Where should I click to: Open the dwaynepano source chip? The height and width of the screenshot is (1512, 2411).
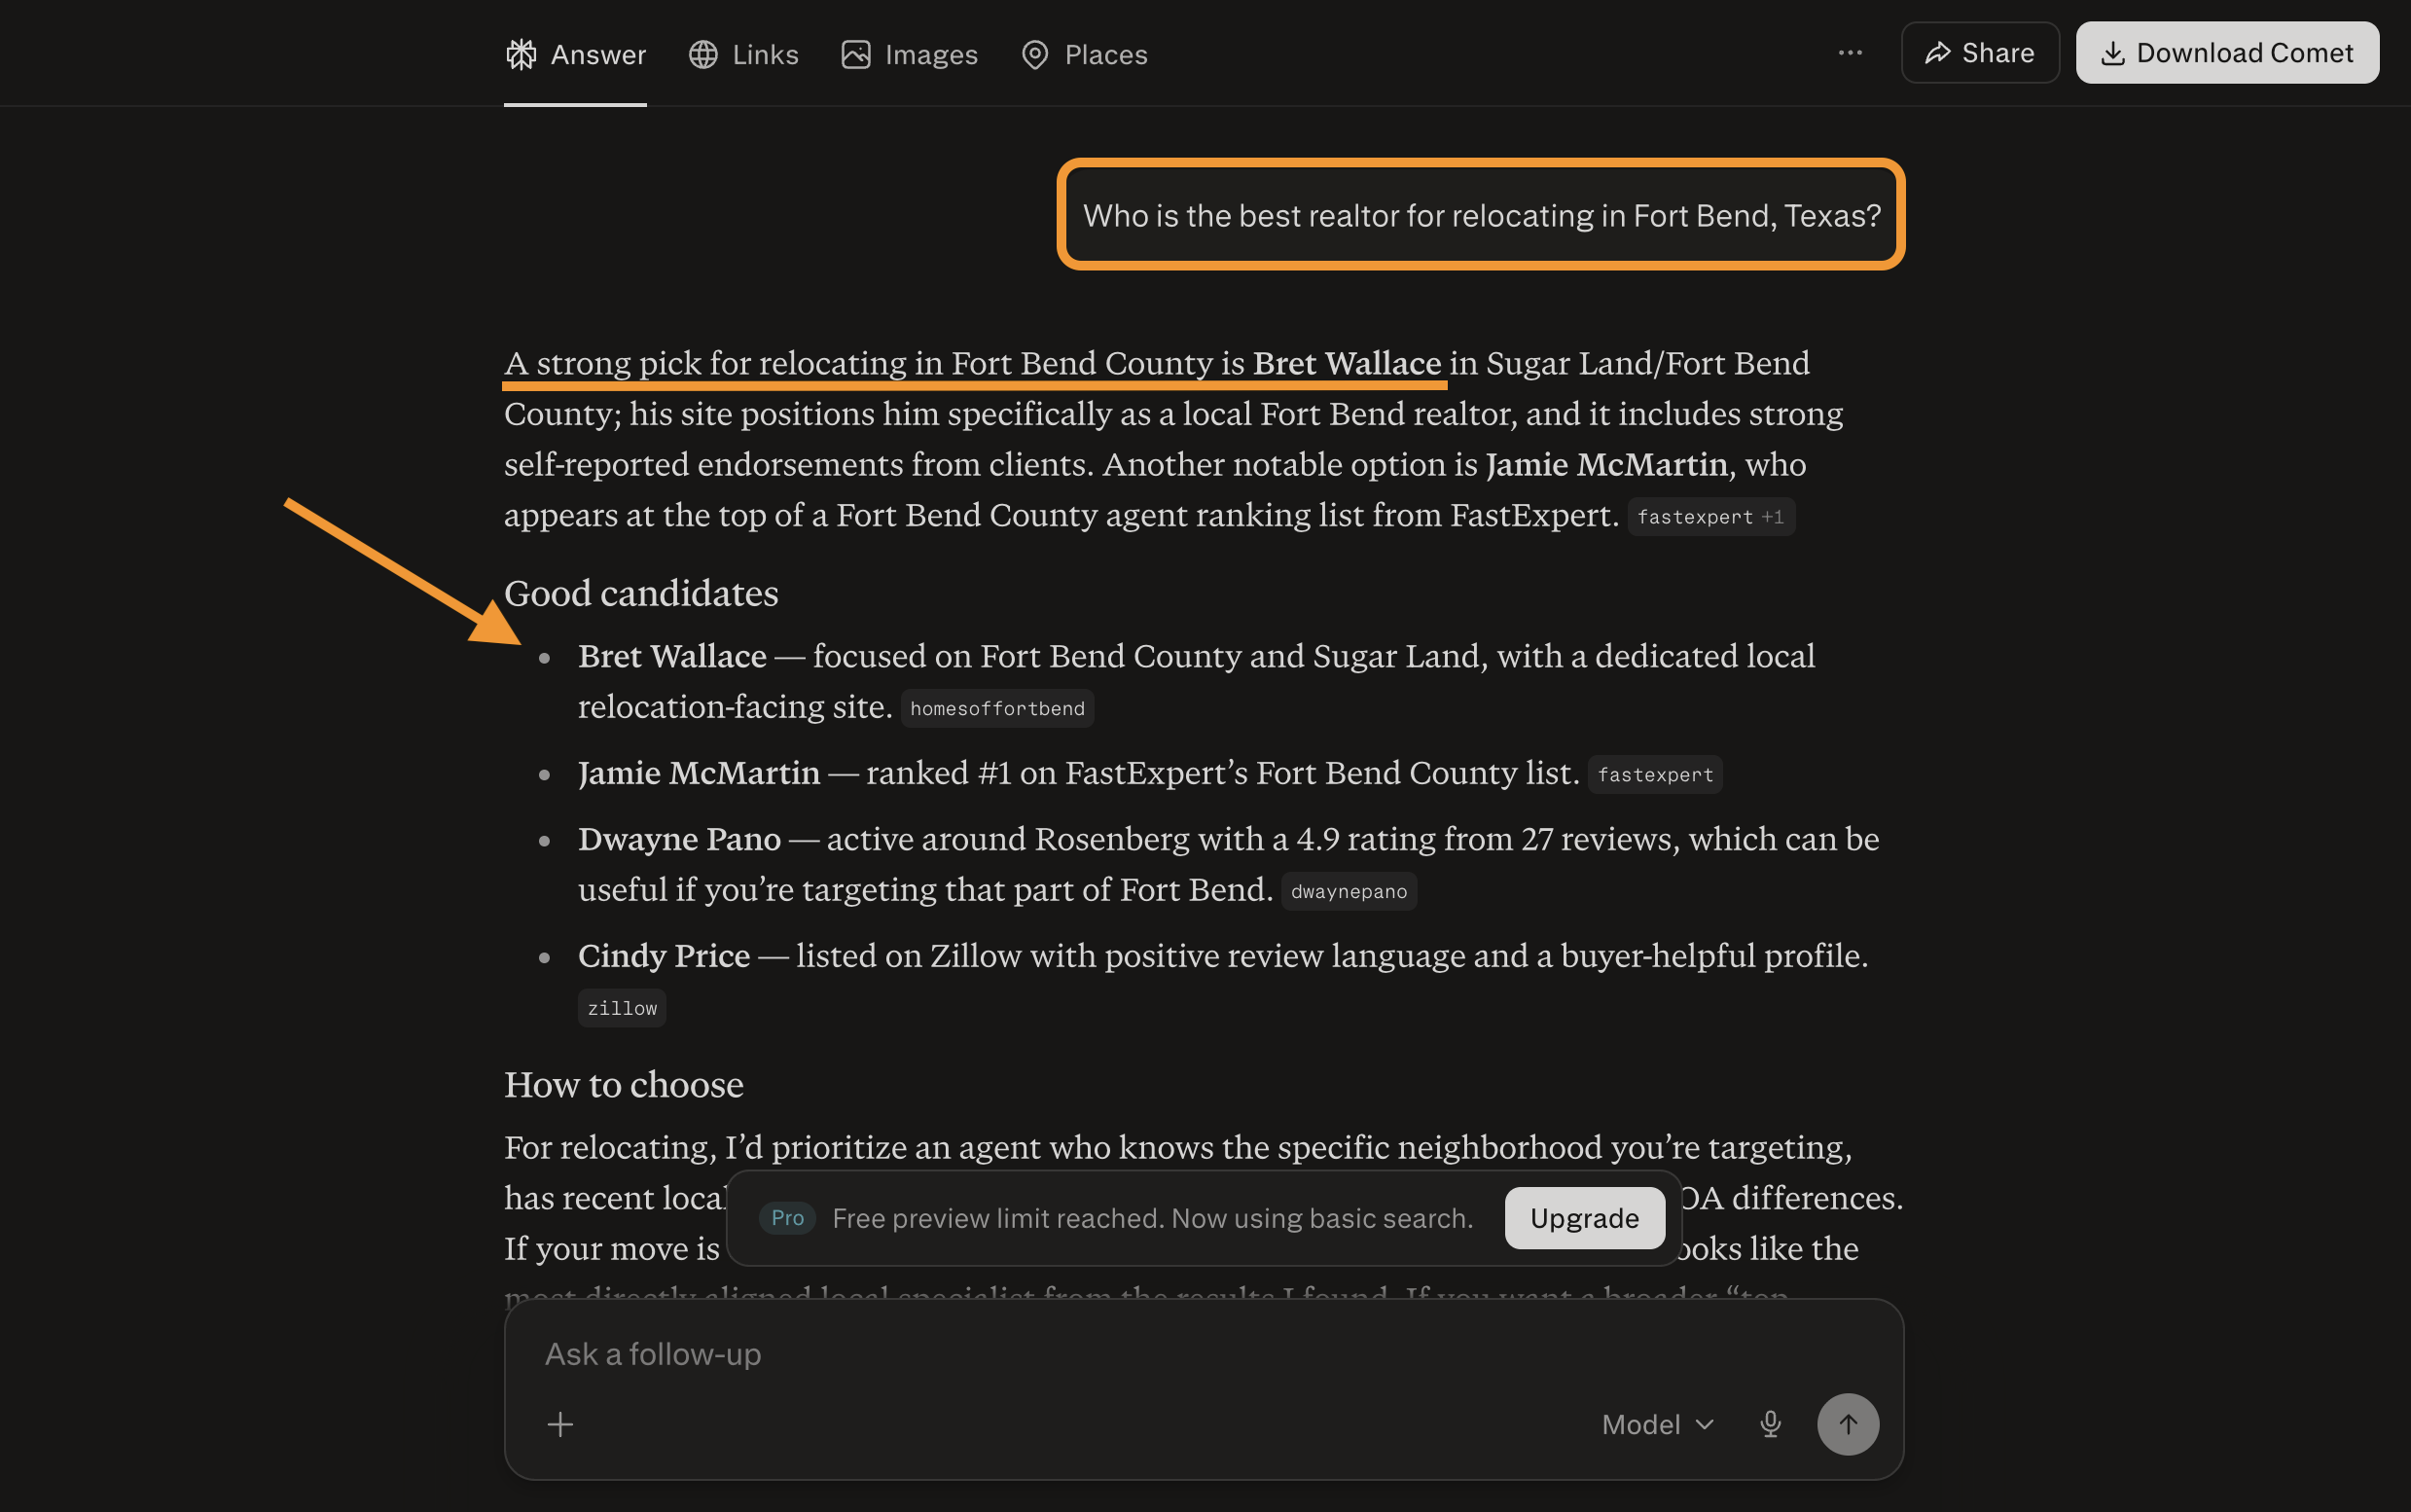(x=1349, y=892)
